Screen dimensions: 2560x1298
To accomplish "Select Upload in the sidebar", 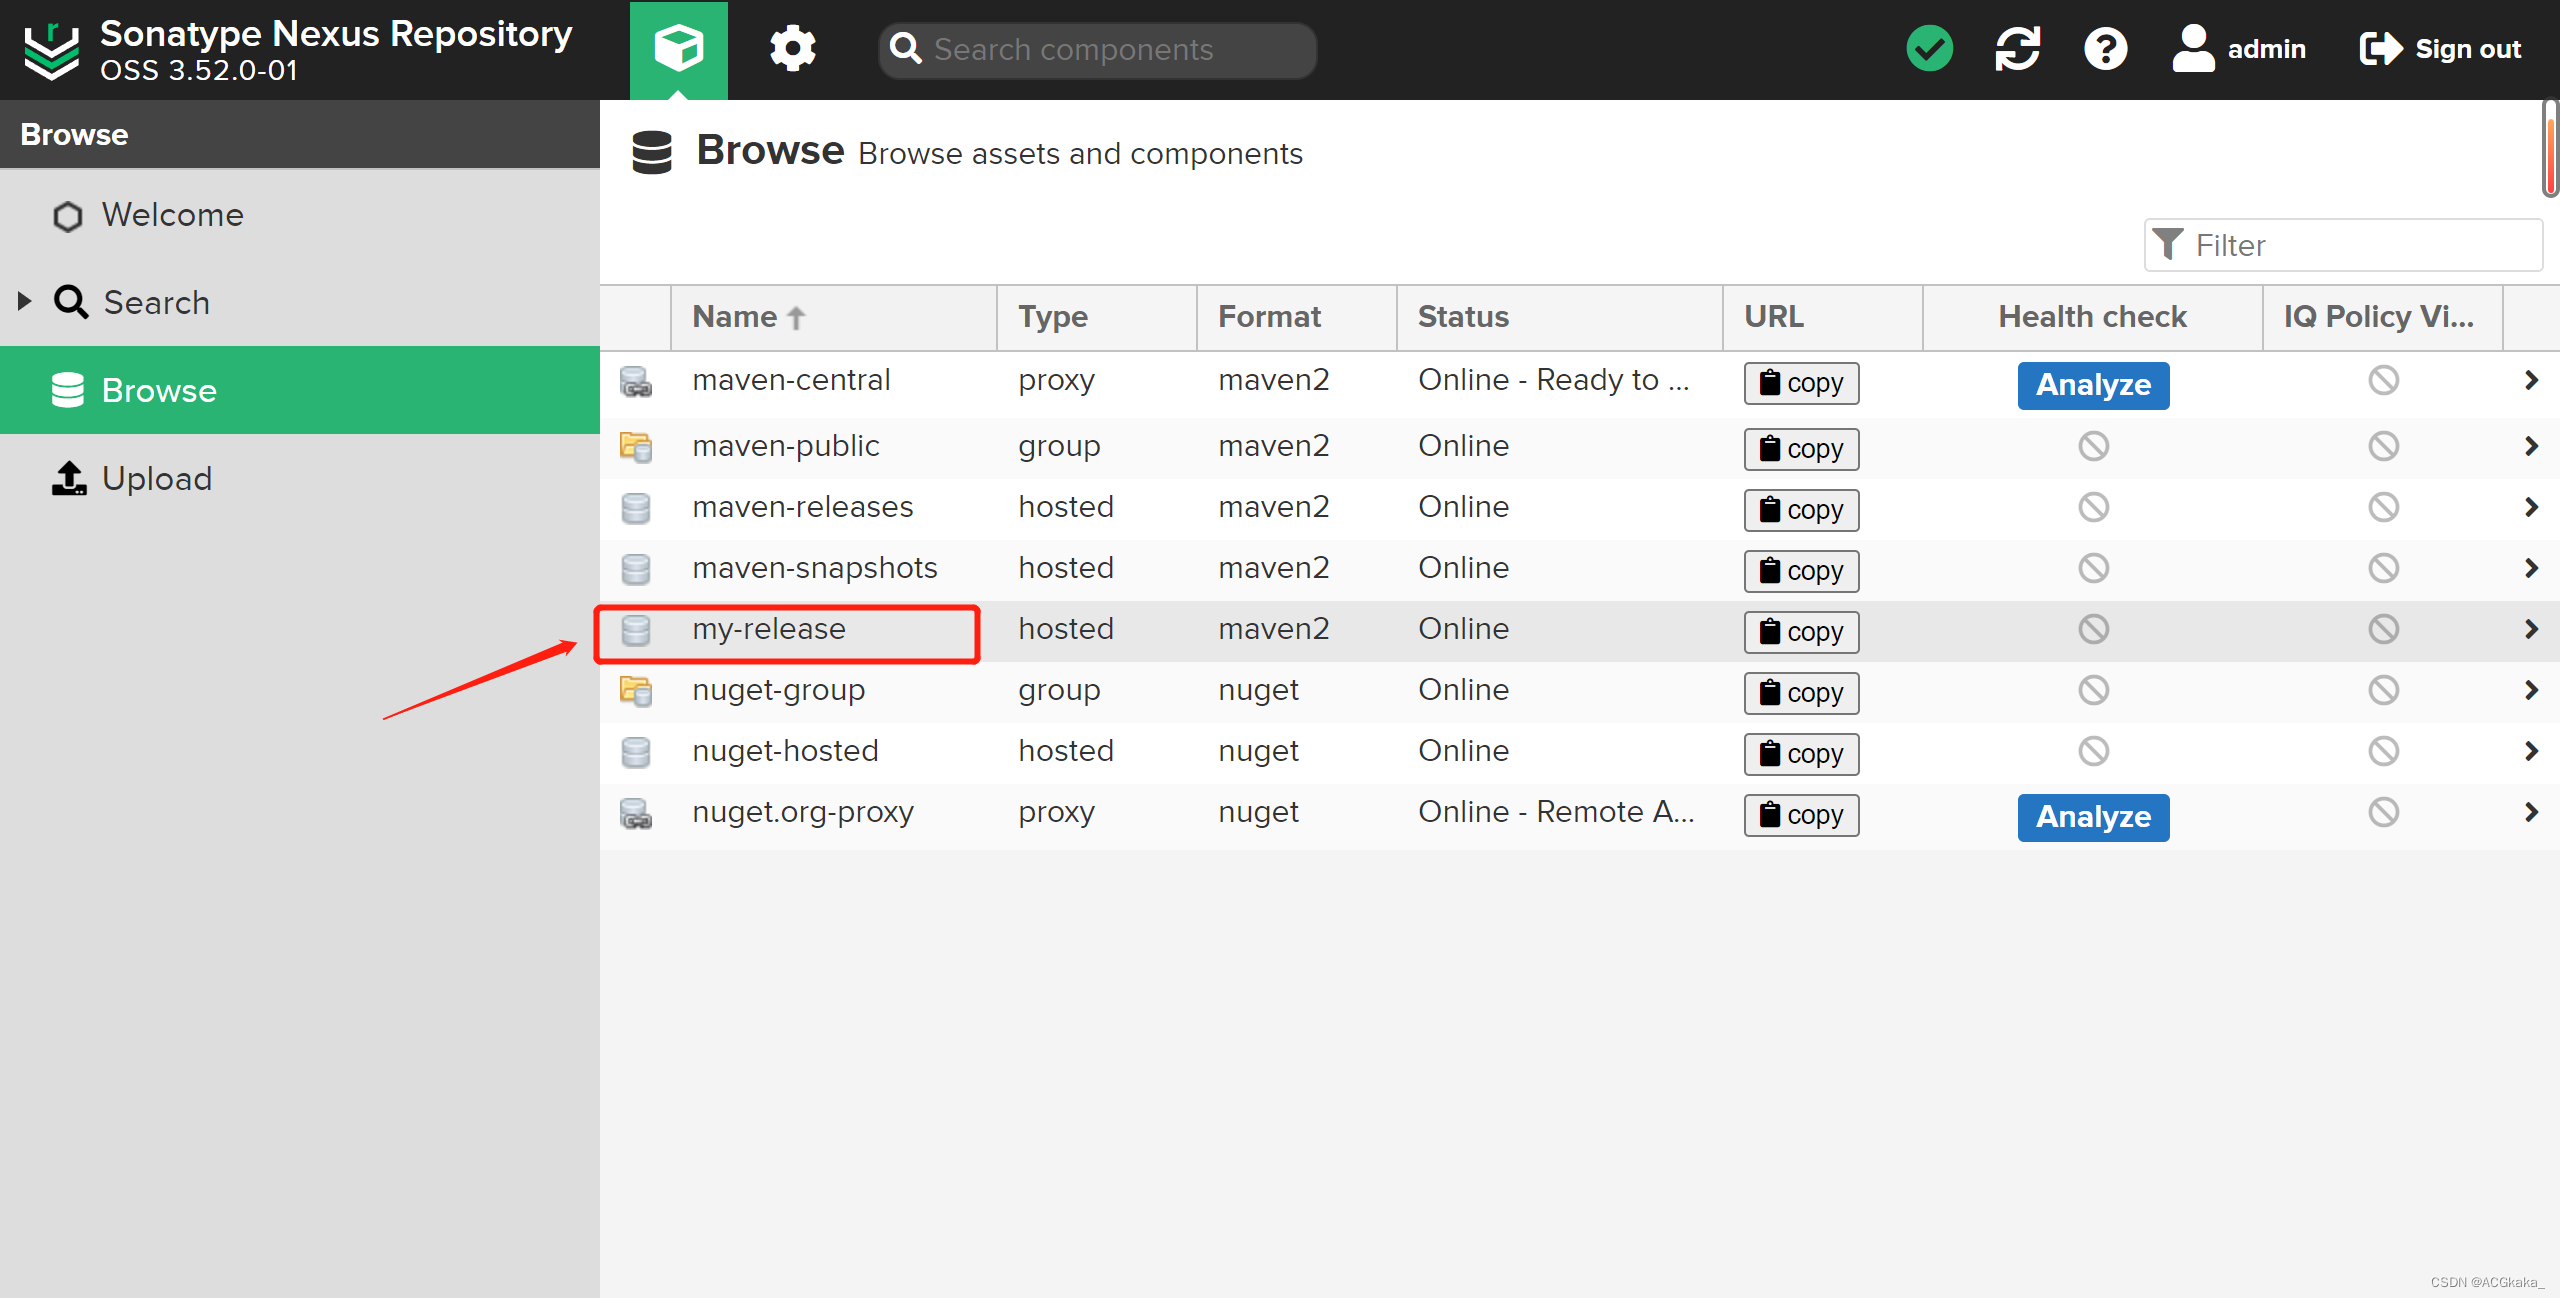I will pos(157,479).
